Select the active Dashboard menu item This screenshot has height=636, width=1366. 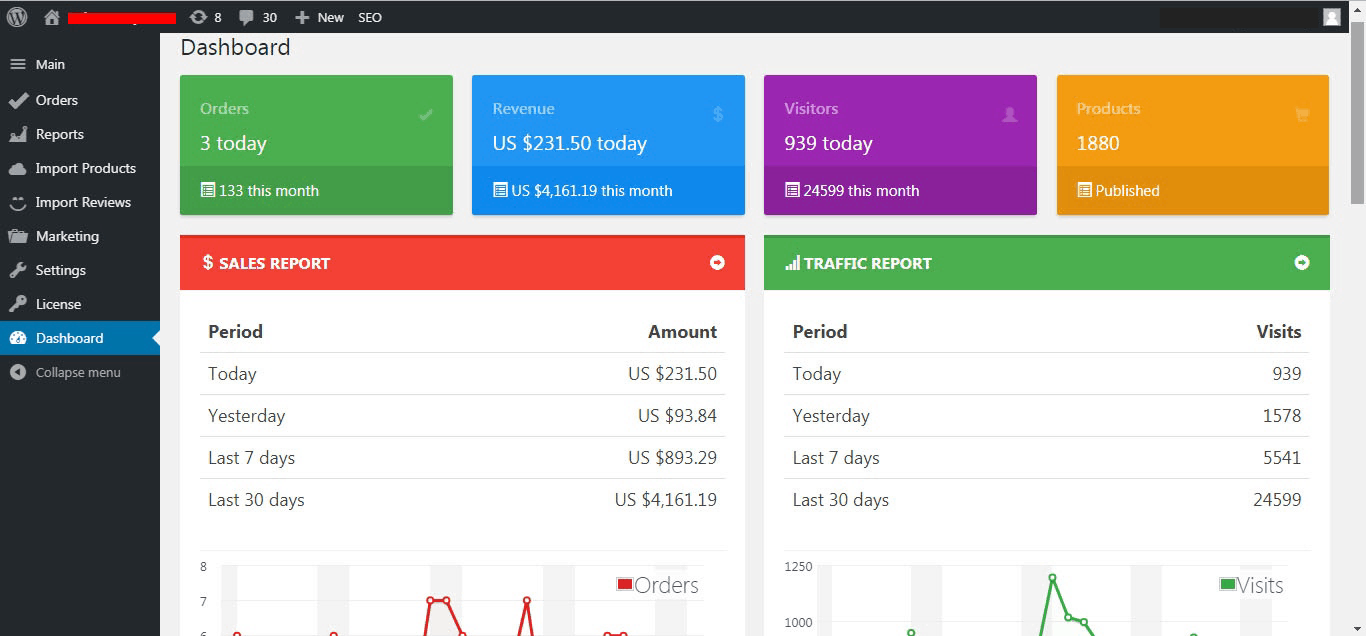(80, 338)
